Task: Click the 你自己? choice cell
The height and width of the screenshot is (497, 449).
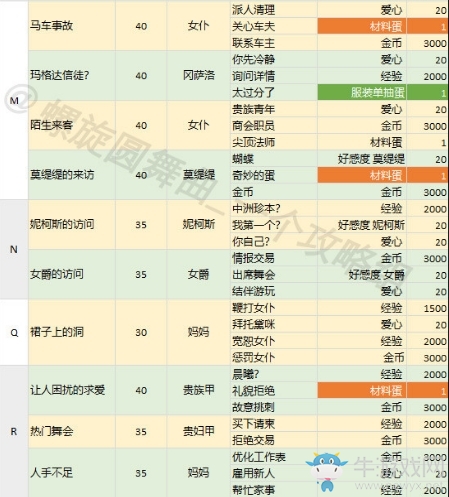Action: pos(274,241)
